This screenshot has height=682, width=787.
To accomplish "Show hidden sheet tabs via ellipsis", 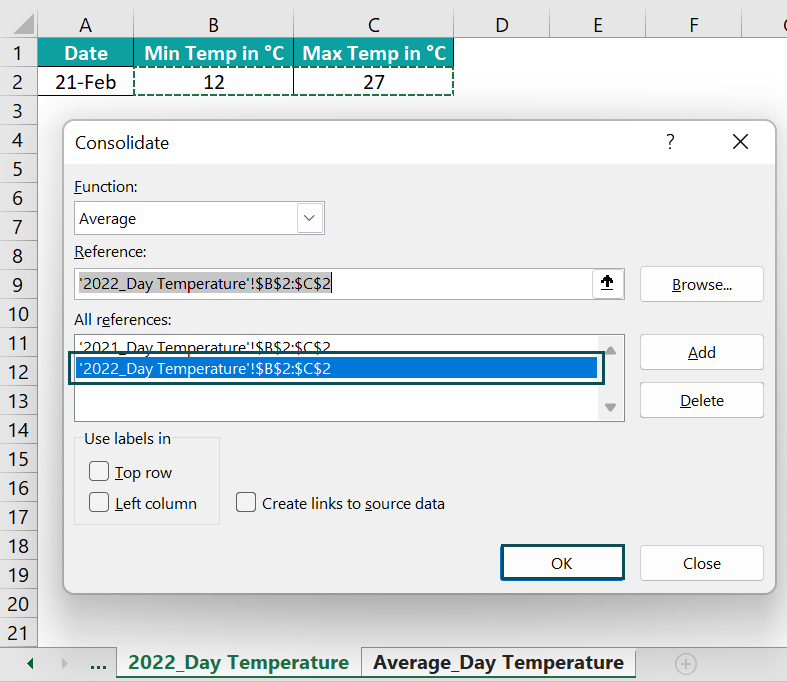I will click(x=98, y=664).
